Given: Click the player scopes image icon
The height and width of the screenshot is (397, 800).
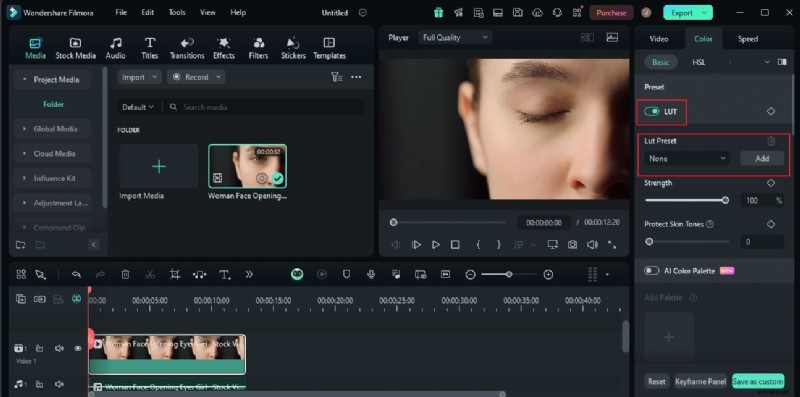Looking at the screenshot, I should coord(612,37).
